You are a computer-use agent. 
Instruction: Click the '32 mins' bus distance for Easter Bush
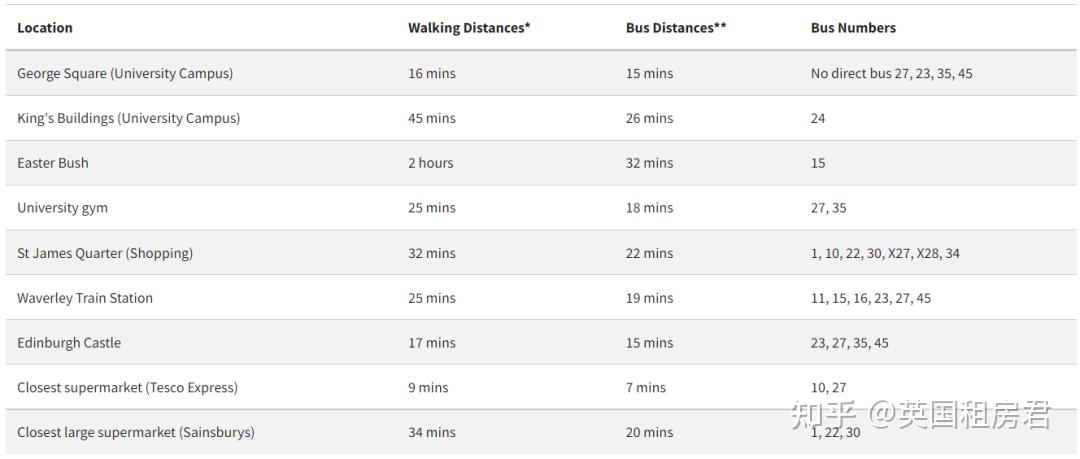coord(649,163)
